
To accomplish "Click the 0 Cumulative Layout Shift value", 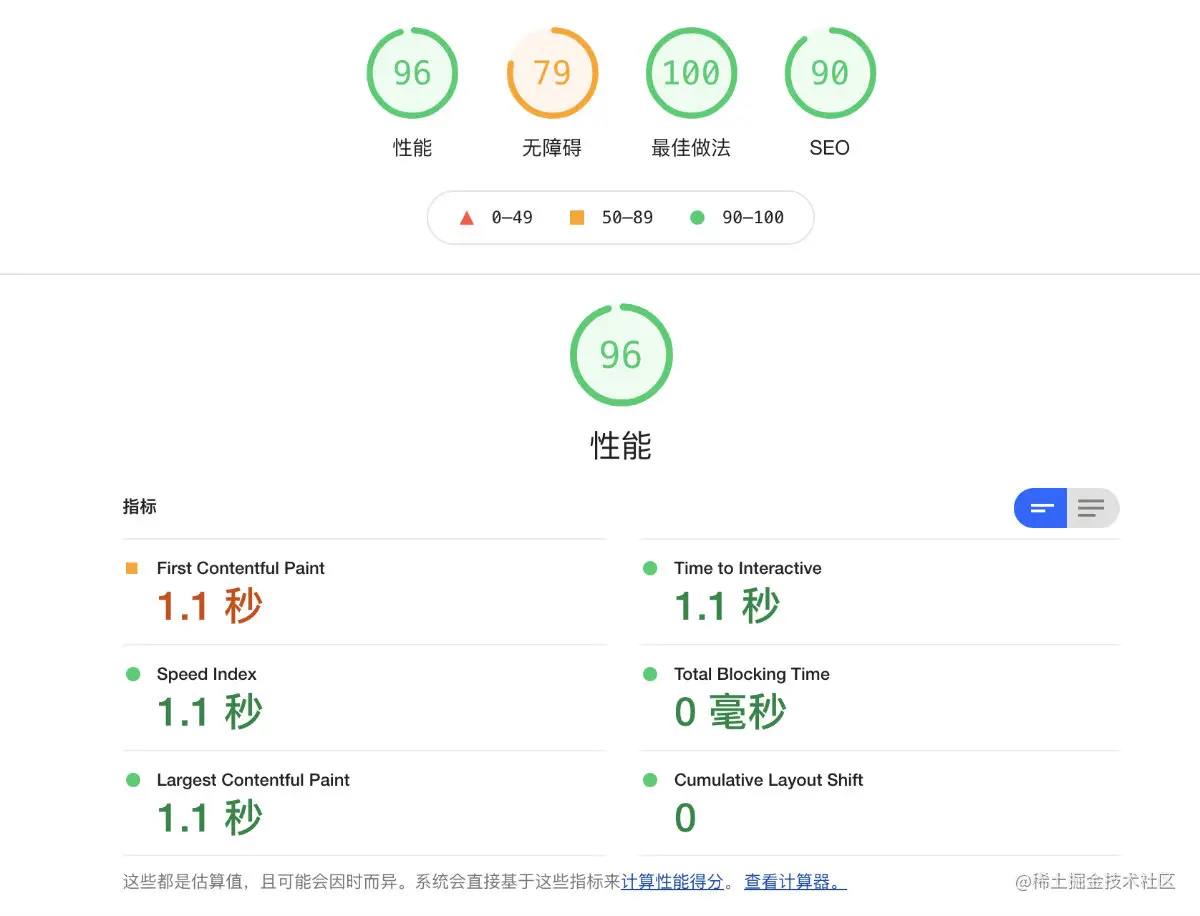I will 685,818.
